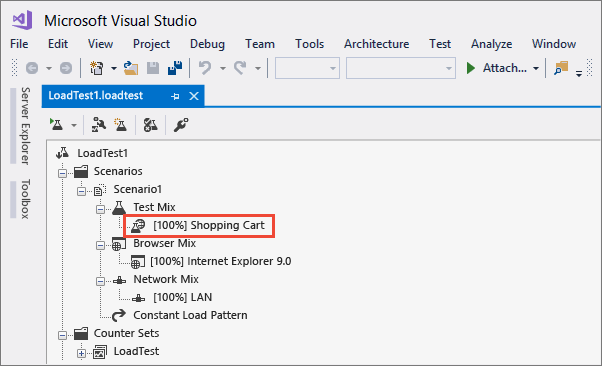The width and height of the screenshot is (602, 366).
Task: Click the Undo toolbar icon
Action: (x=205, y=68)
